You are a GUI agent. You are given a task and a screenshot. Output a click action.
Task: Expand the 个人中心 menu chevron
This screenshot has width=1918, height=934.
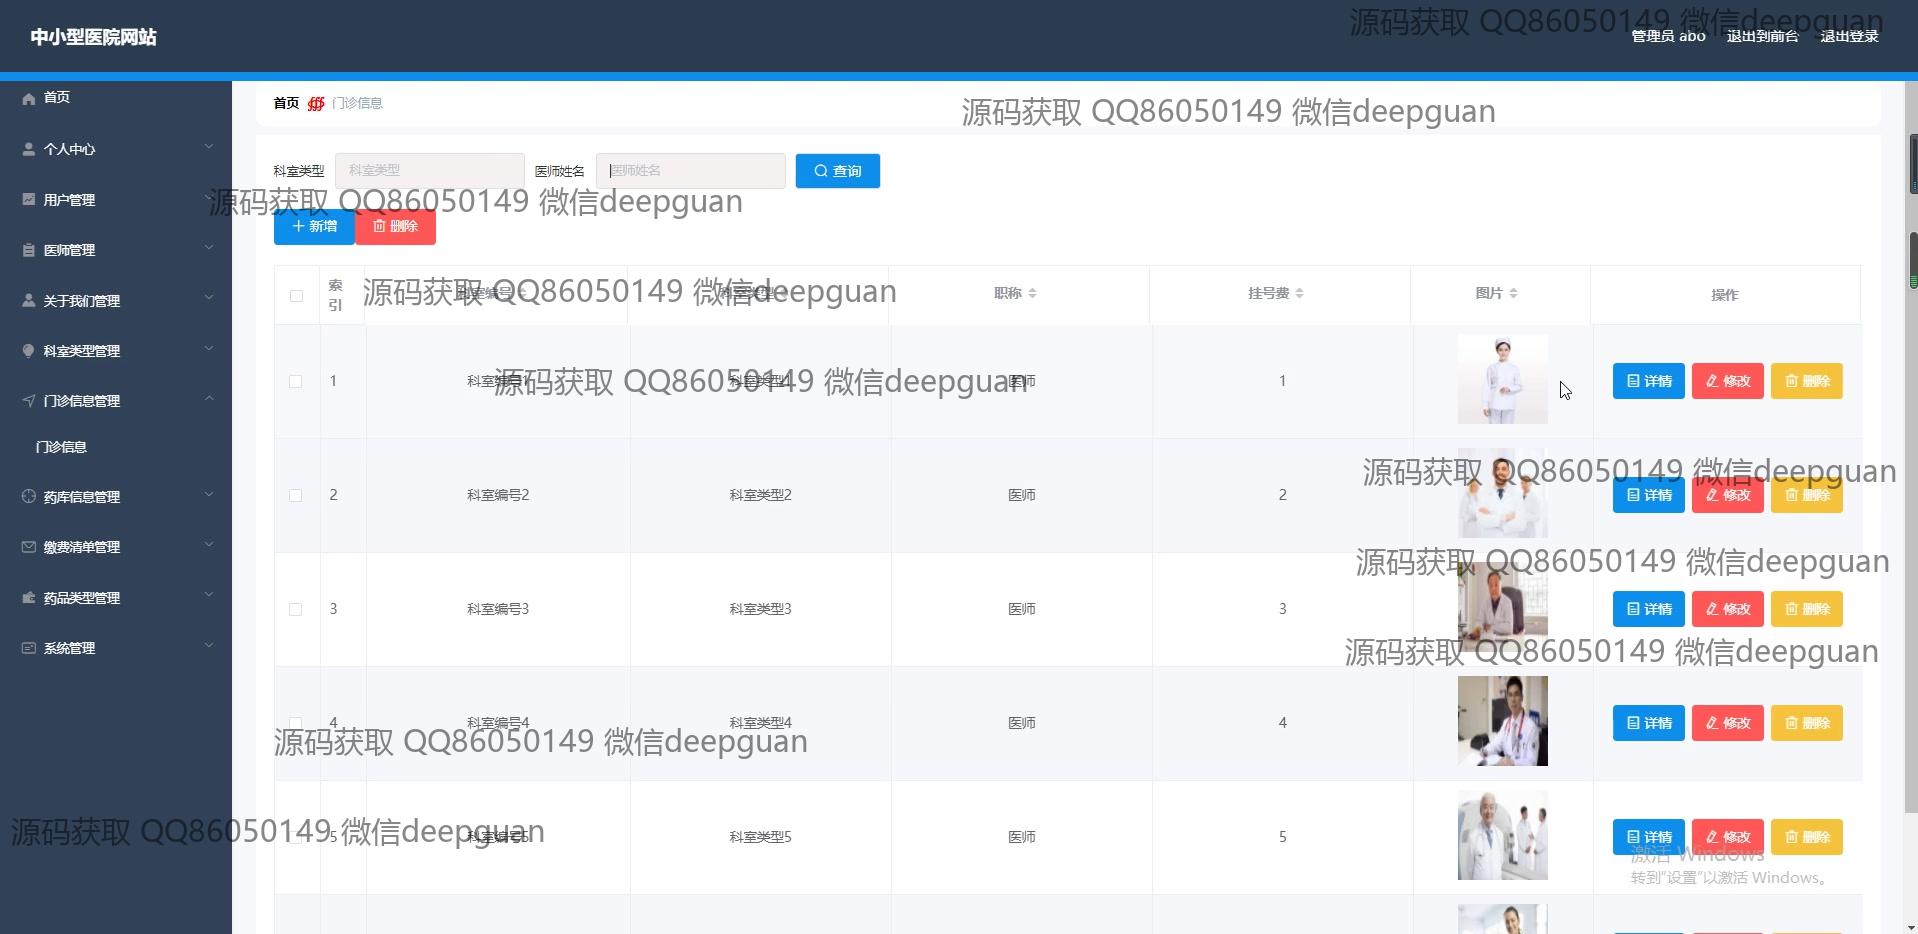209,147
